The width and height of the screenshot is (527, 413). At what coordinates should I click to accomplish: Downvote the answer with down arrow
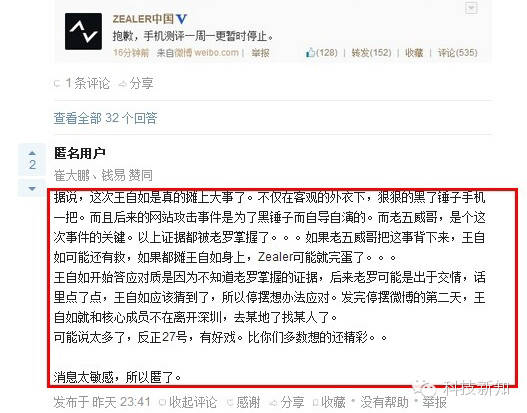[x=32, y=189]
